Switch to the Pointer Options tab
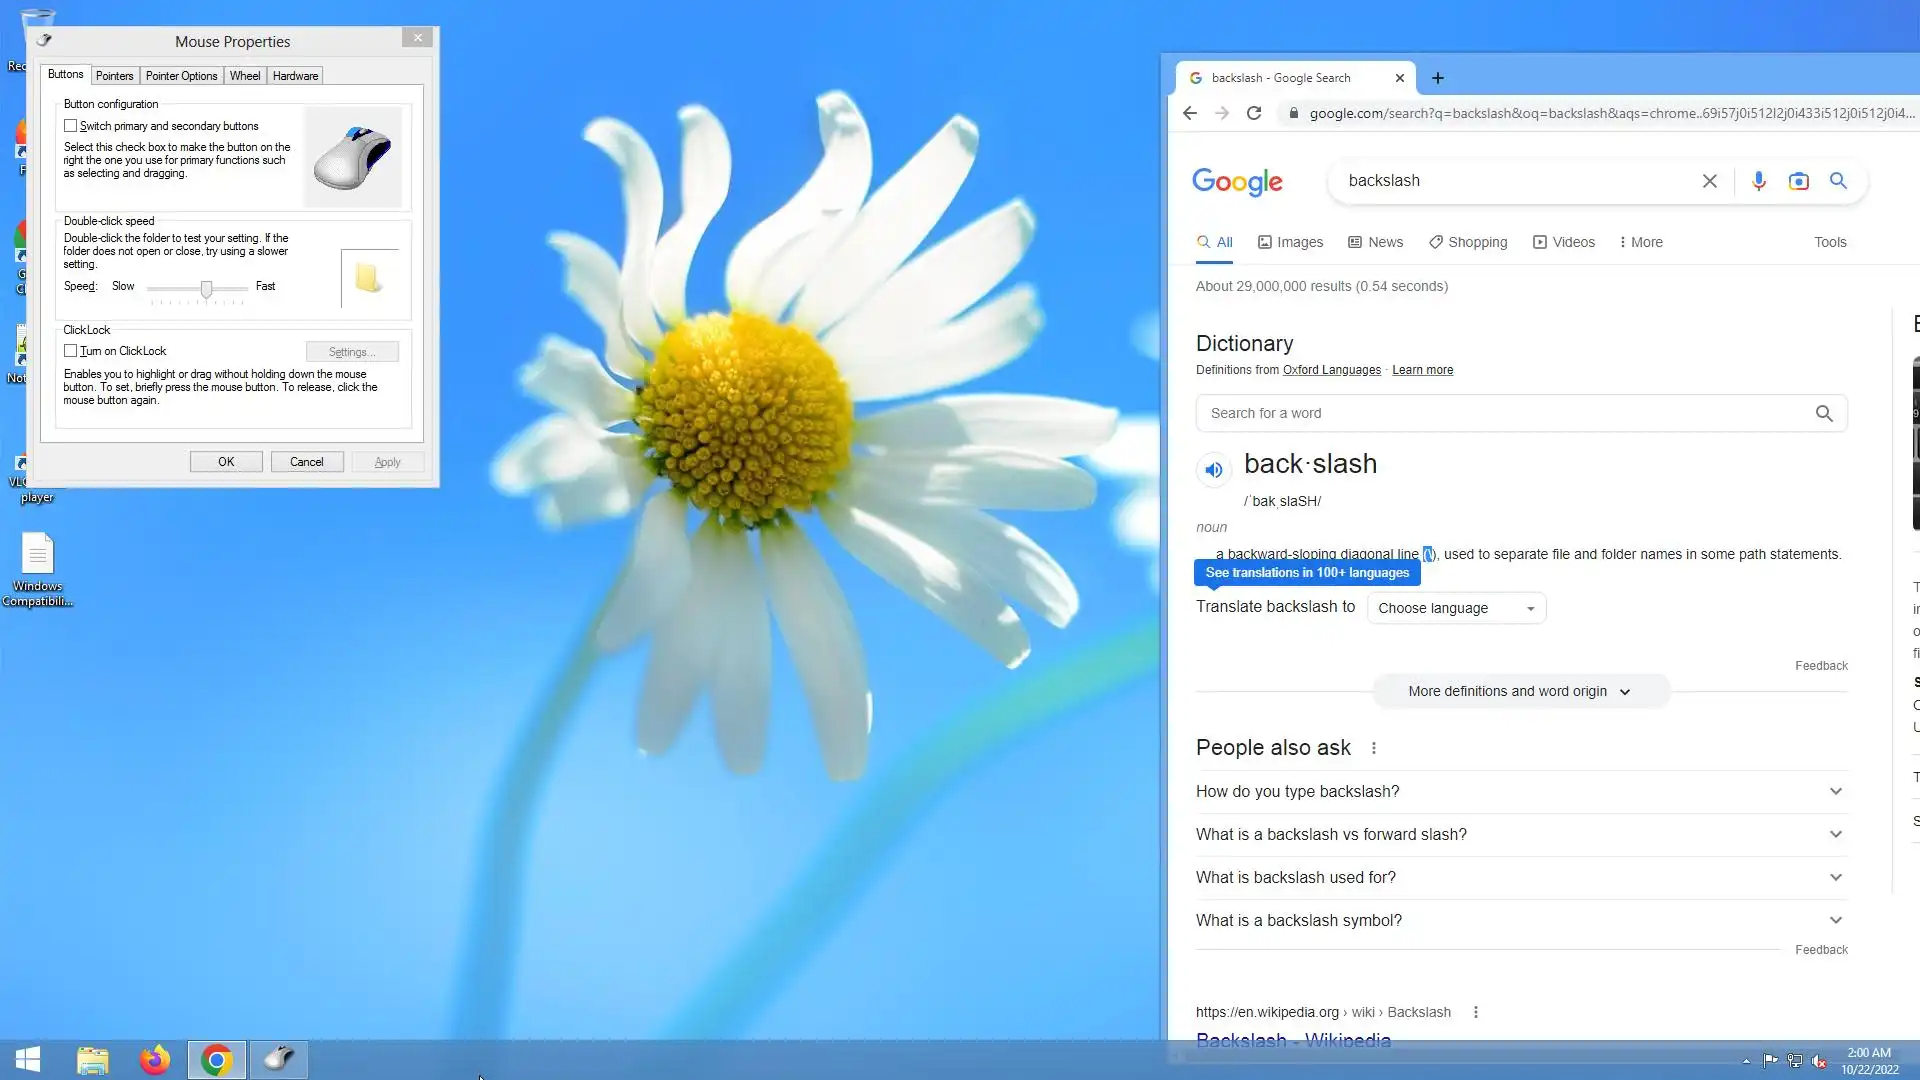This screenshot has width=1920, height=1080. point(181,76)
